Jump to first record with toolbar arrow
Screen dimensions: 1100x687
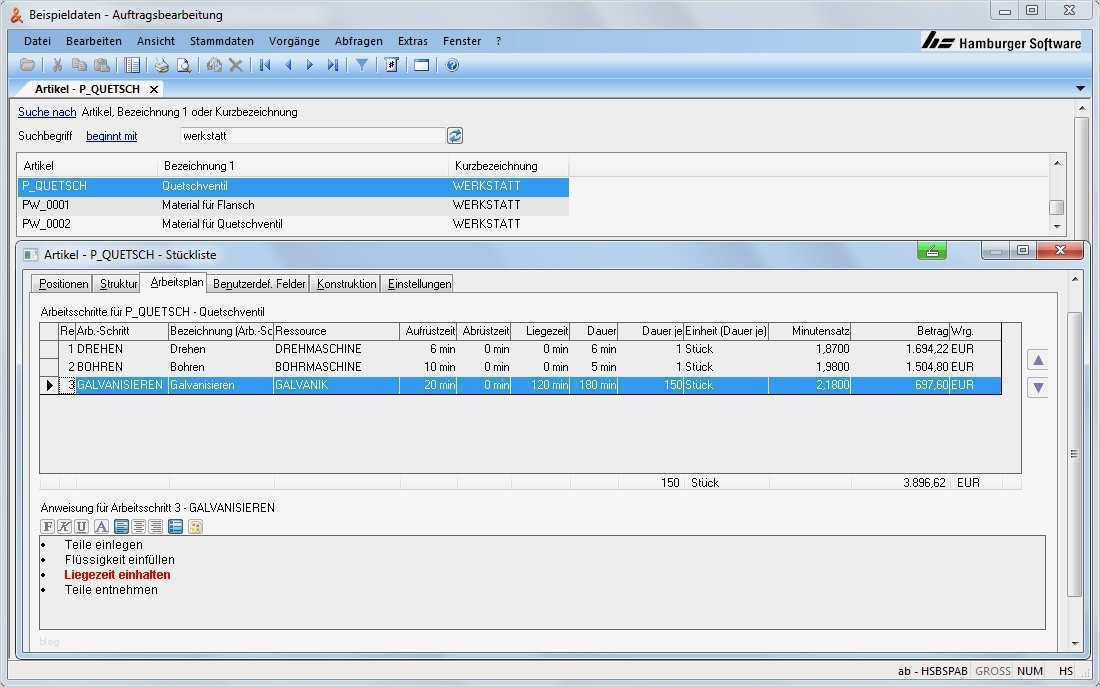point(265,65)
